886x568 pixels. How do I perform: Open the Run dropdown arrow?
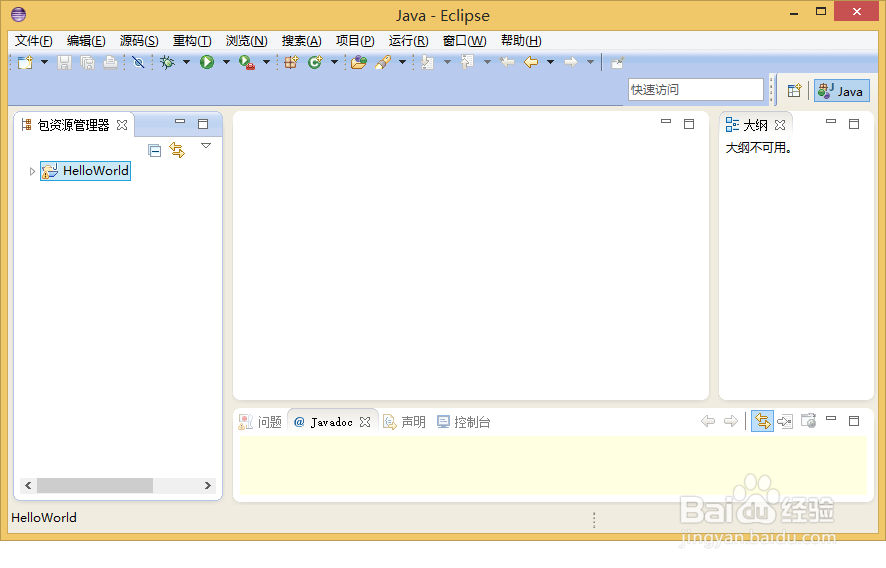226,62
